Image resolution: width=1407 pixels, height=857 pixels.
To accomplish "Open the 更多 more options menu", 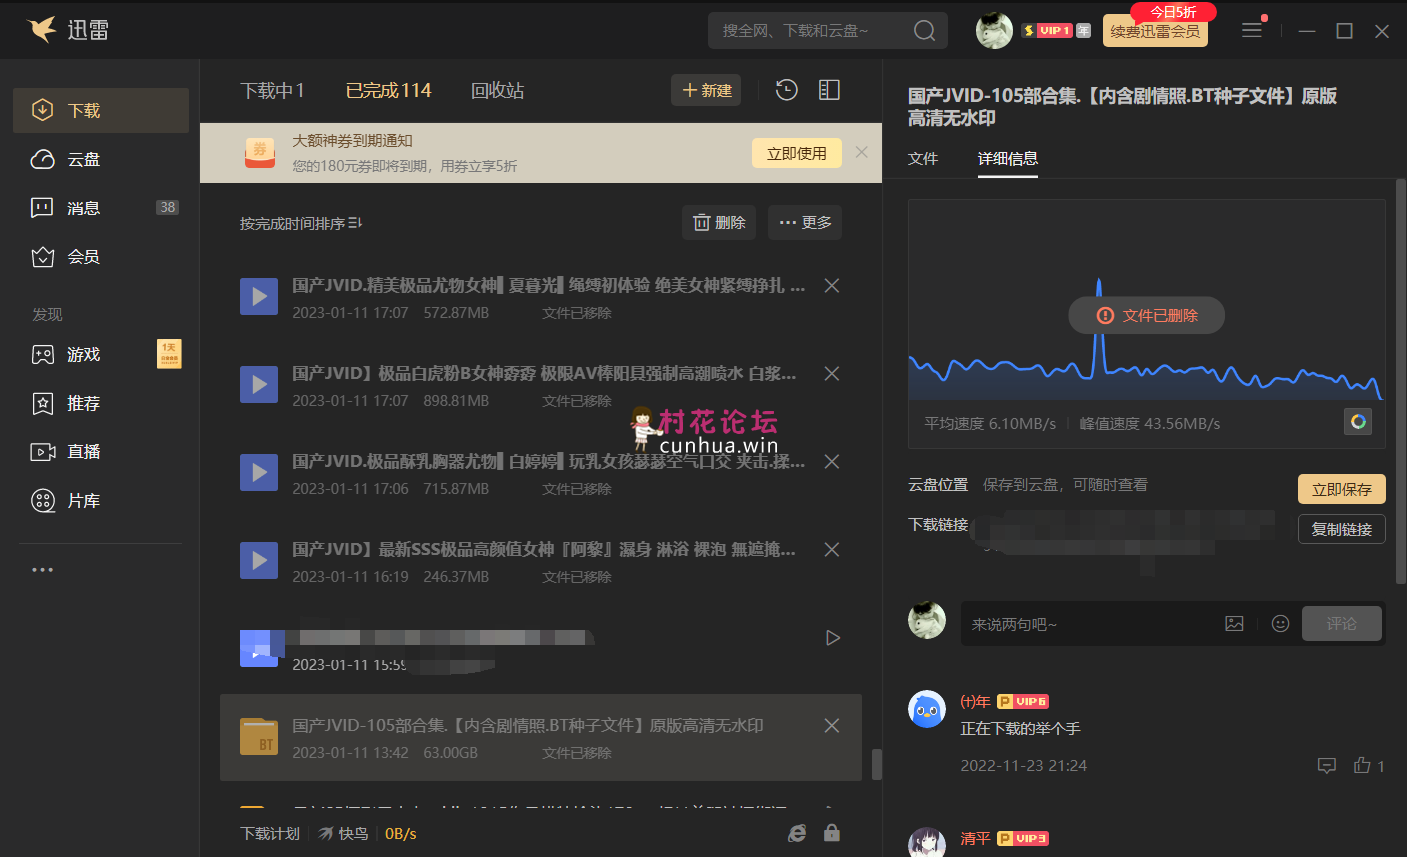I will tap(805, 222).
